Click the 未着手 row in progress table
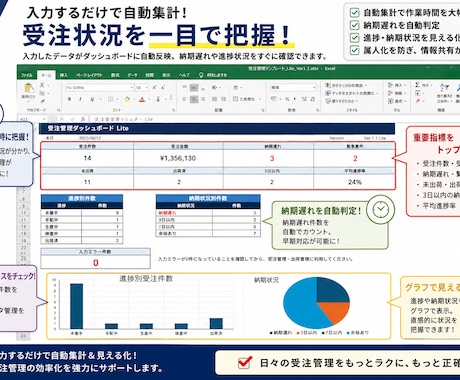 [x=82, y=213]
